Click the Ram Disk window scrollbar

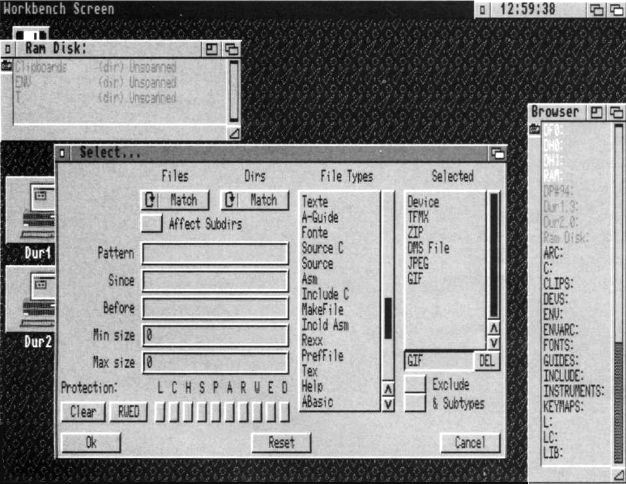coord(234,92)
